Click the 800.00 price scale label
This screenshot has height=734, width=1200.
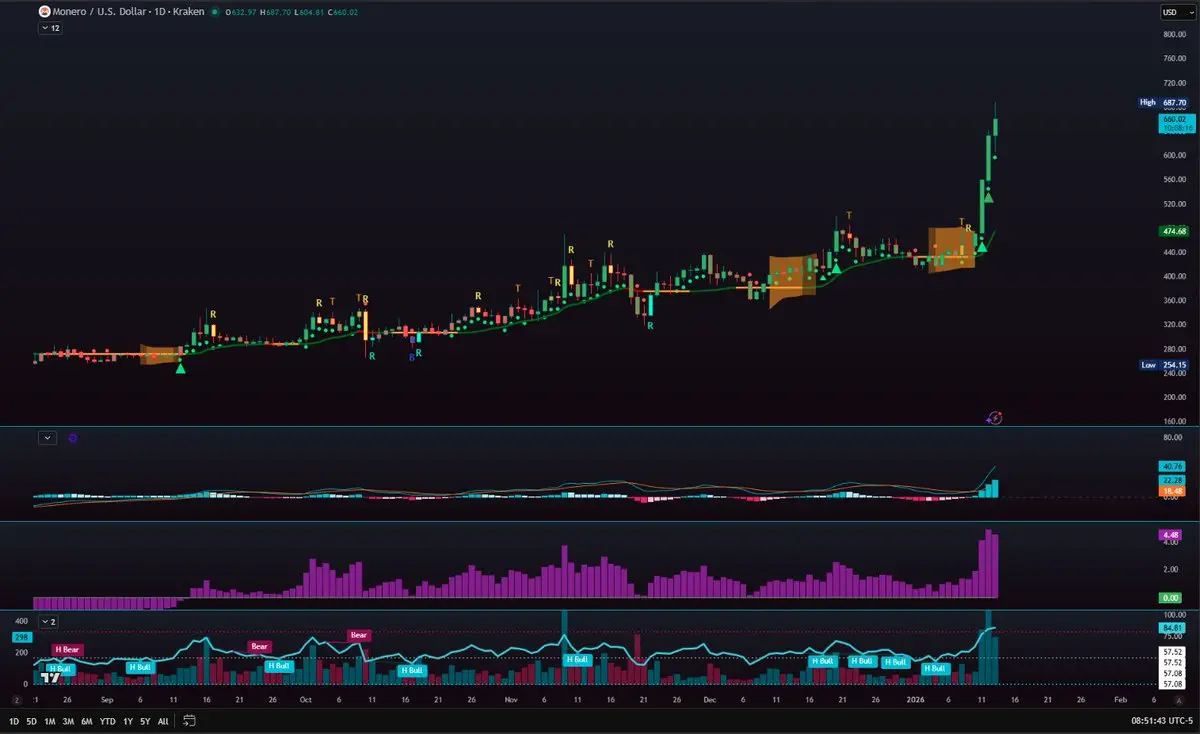[1174, 34]
